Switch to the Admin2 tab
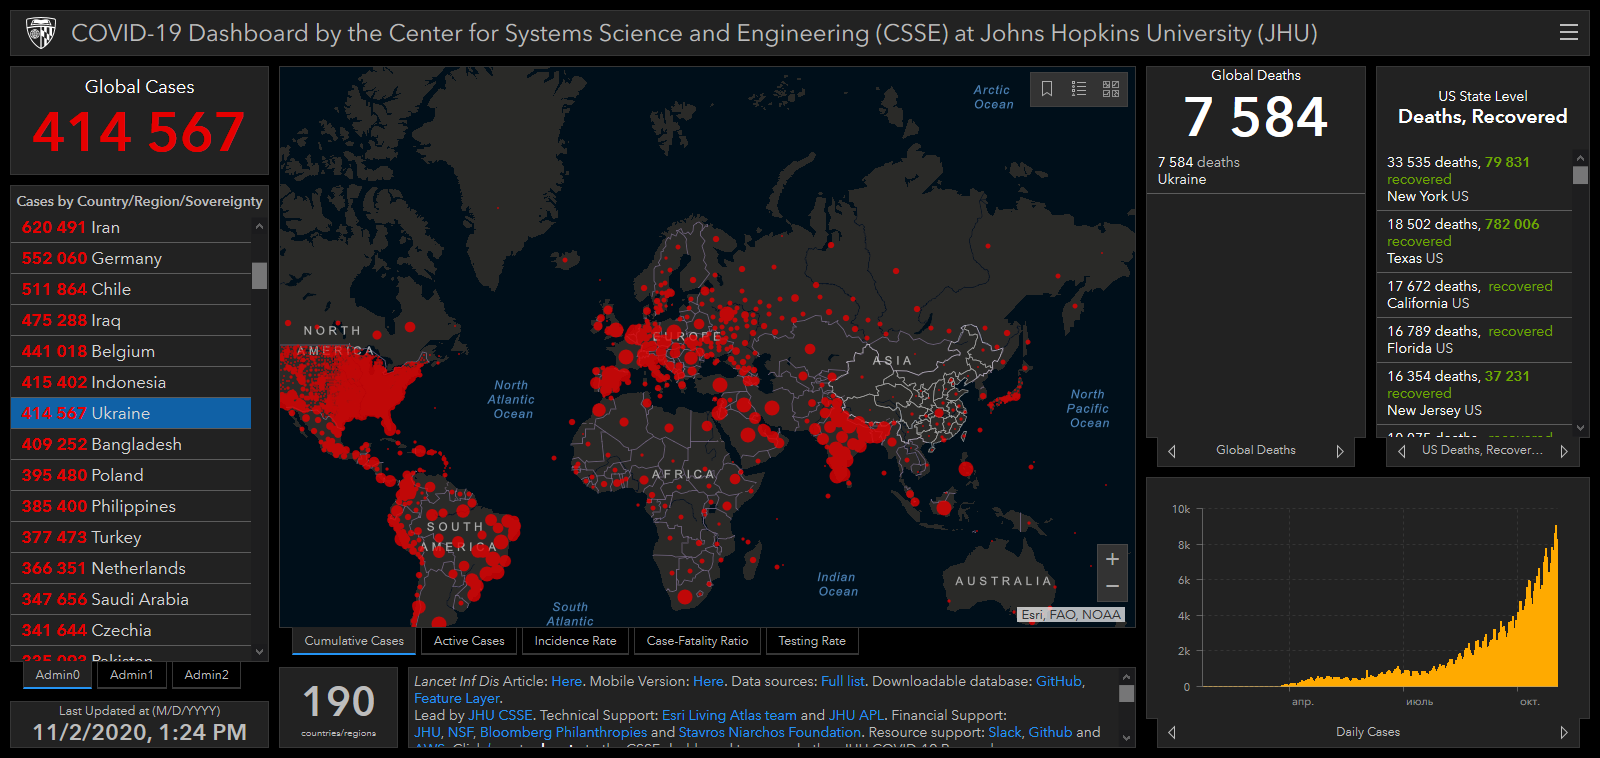This screenshot has width=1600, height=758. pos(207,675)
